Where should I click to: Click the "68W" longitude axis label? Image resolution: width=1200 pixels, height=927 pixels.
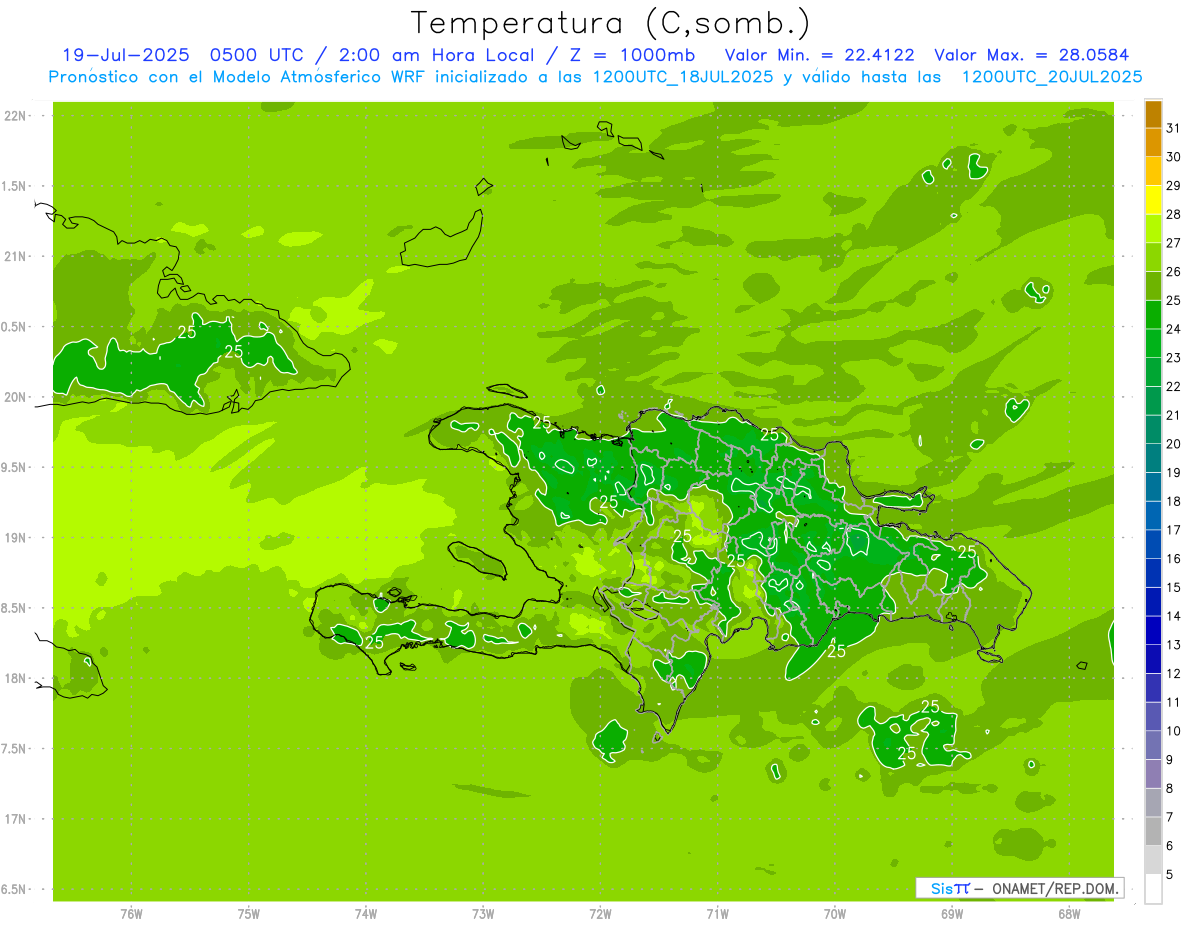coord(1069,914)
